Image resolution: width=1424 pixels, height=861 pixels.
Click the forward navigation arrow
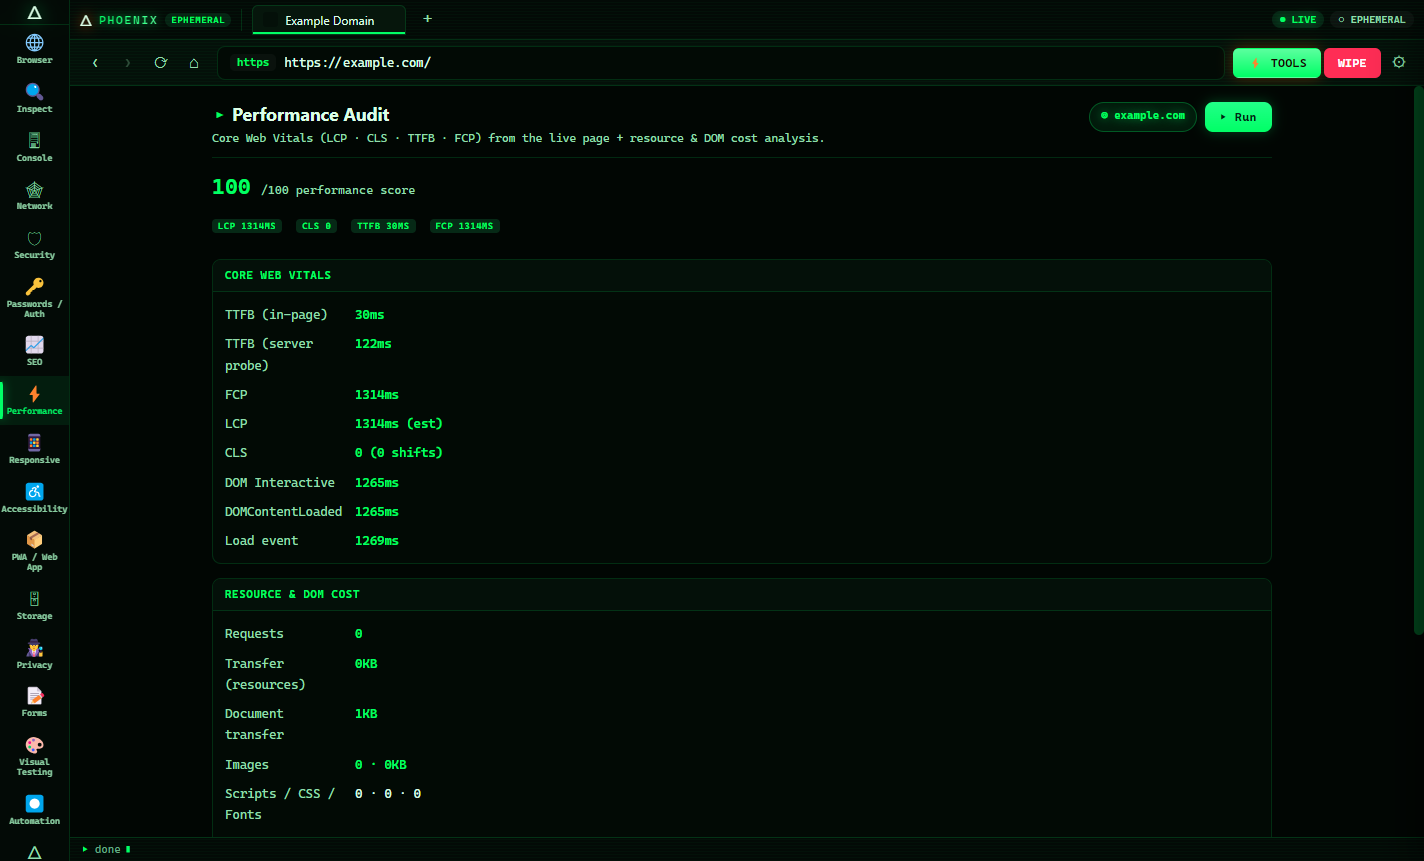[x=127, y=63]
